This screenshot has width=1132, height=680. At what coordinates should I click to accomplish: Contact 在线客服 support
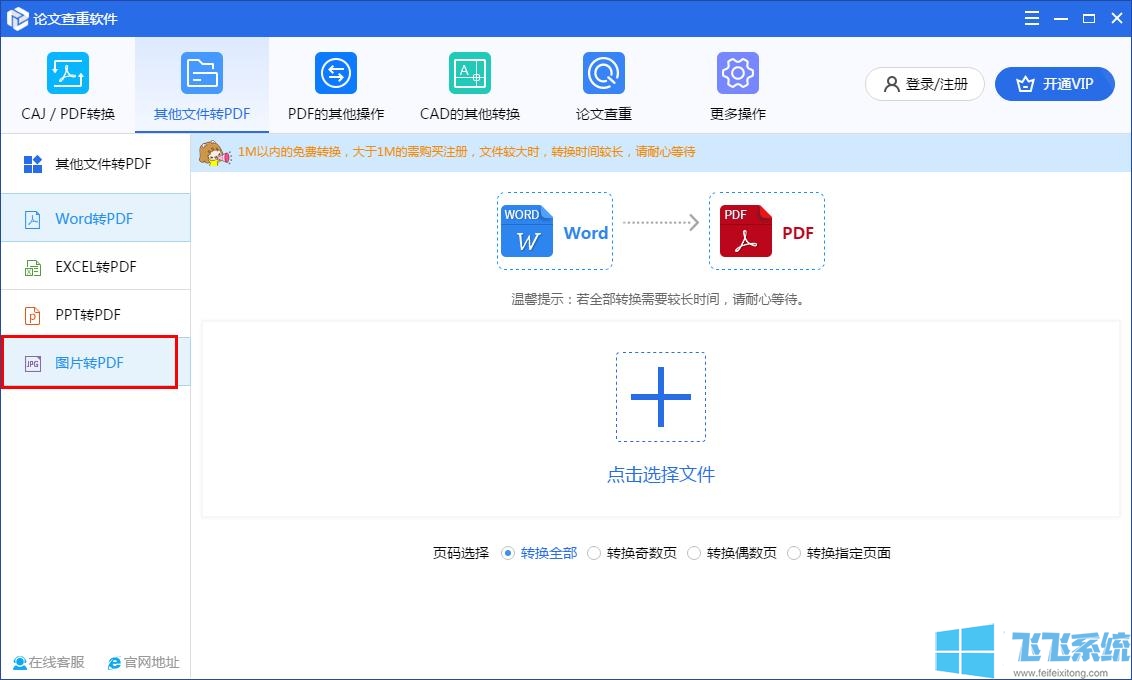pyautogui.click(x=48, y=662)
